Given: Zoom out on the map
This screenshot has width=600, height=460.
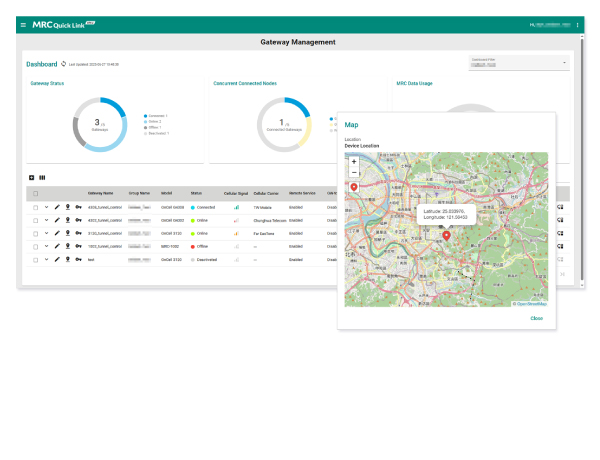Looking at the screenshot, I should pyautogui.click(x=354, y=172).
